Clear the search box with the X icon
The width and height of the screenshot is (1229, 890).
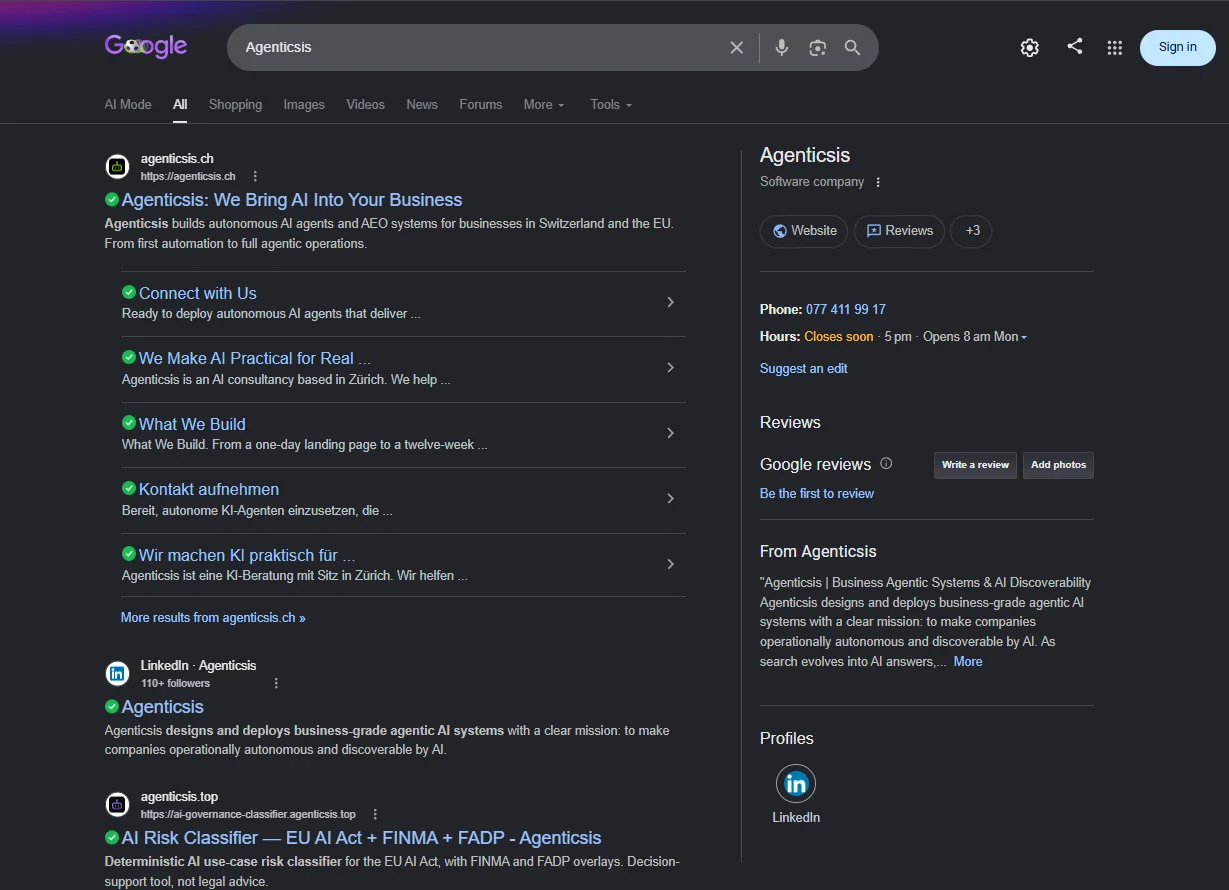coord(737,47)
